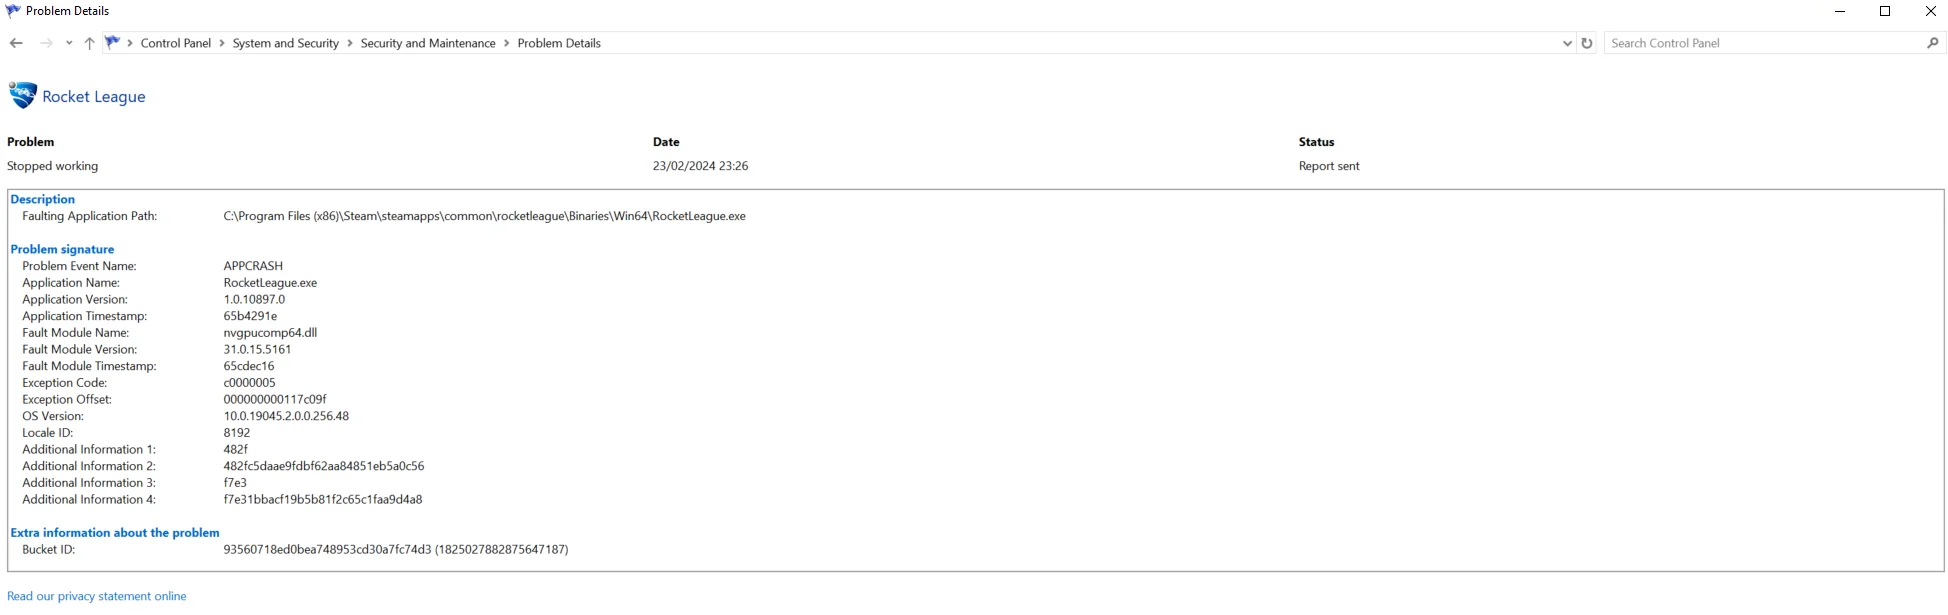Open the recent locations dropdown arrow

68,43
